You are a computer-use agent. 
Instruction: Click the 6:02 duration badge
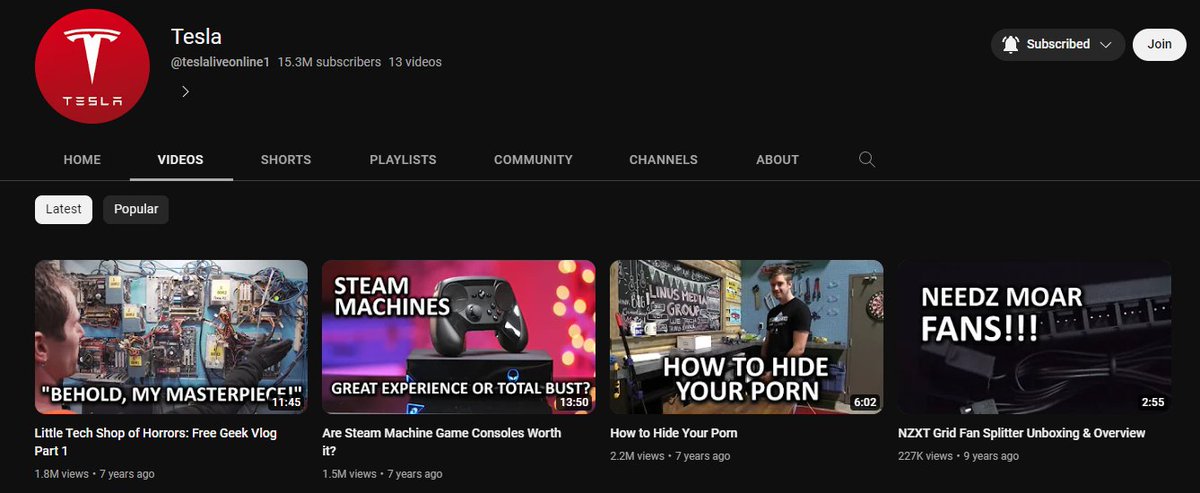pos(864,402)
